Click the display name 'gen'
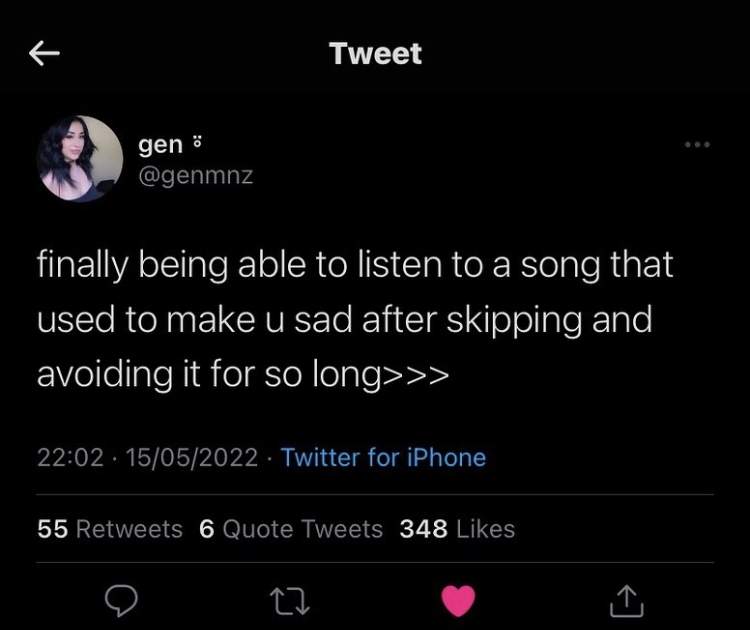Screen dimensions: 750x630 [x=160, y=144]
